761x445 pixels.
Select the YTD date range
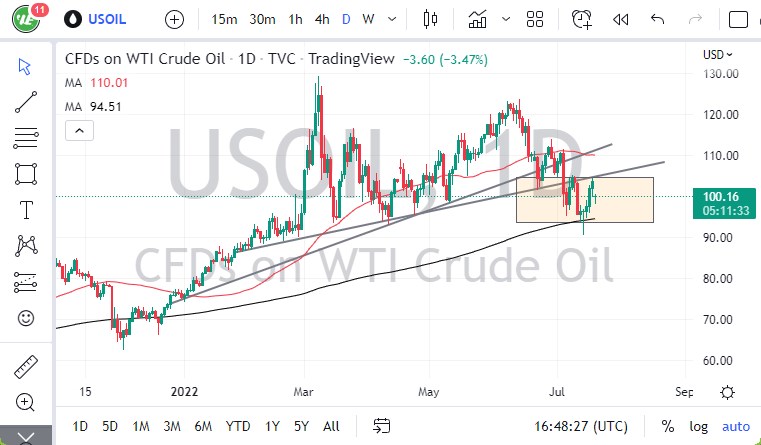click(238, 425)
